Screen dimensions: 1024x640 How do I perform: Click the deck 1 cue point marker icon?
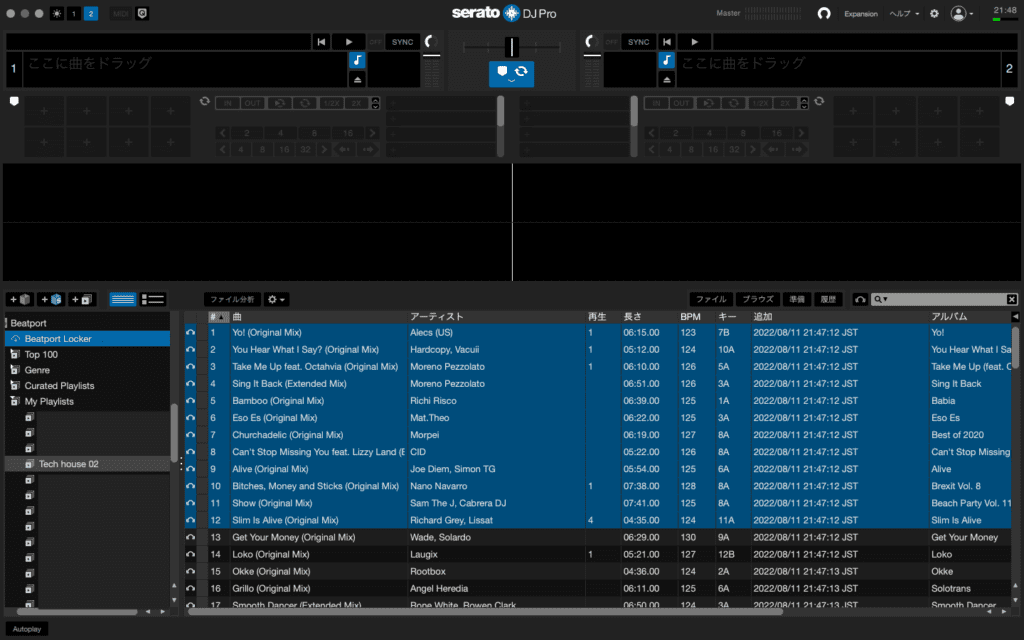coord(14,101)
